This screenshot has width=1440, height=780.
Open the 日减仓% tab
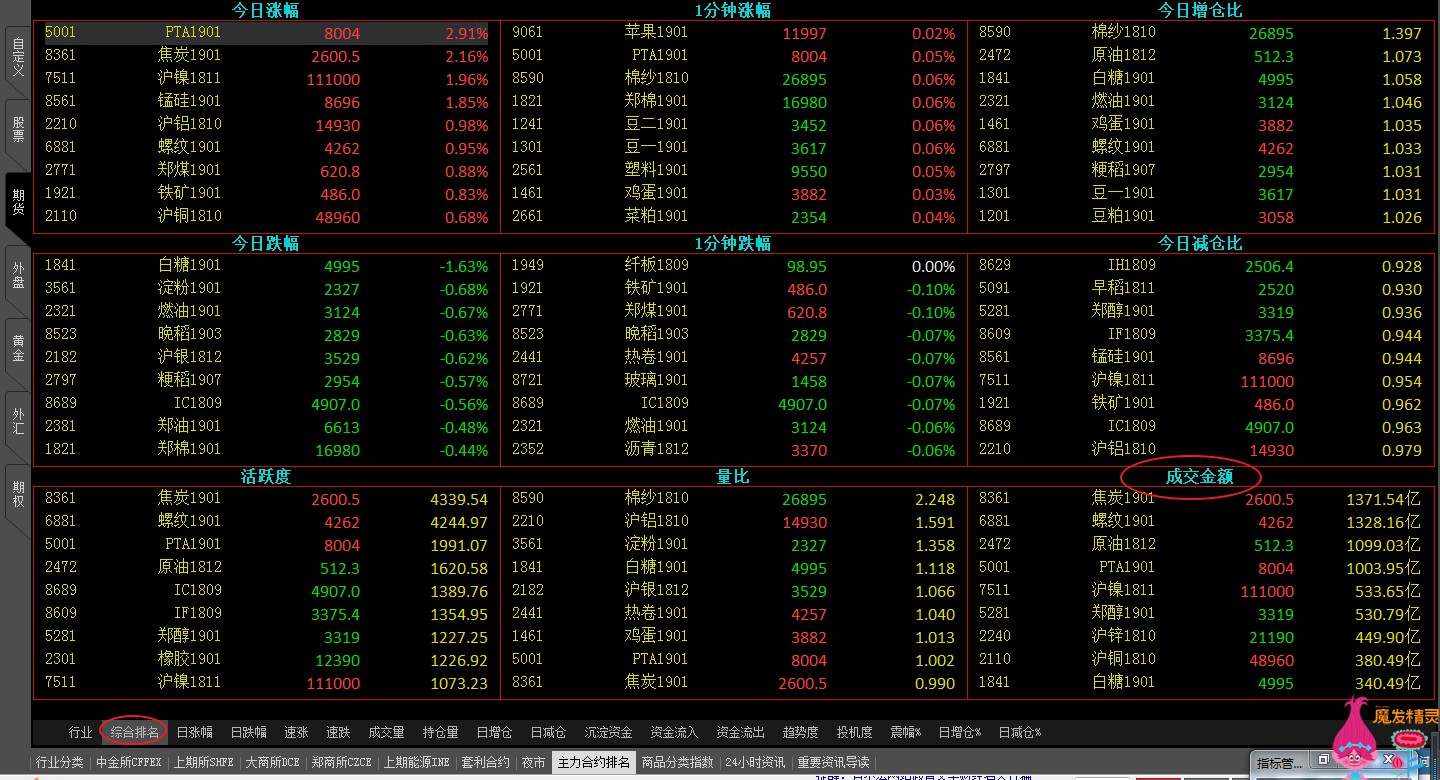[x=1020, y=733]
